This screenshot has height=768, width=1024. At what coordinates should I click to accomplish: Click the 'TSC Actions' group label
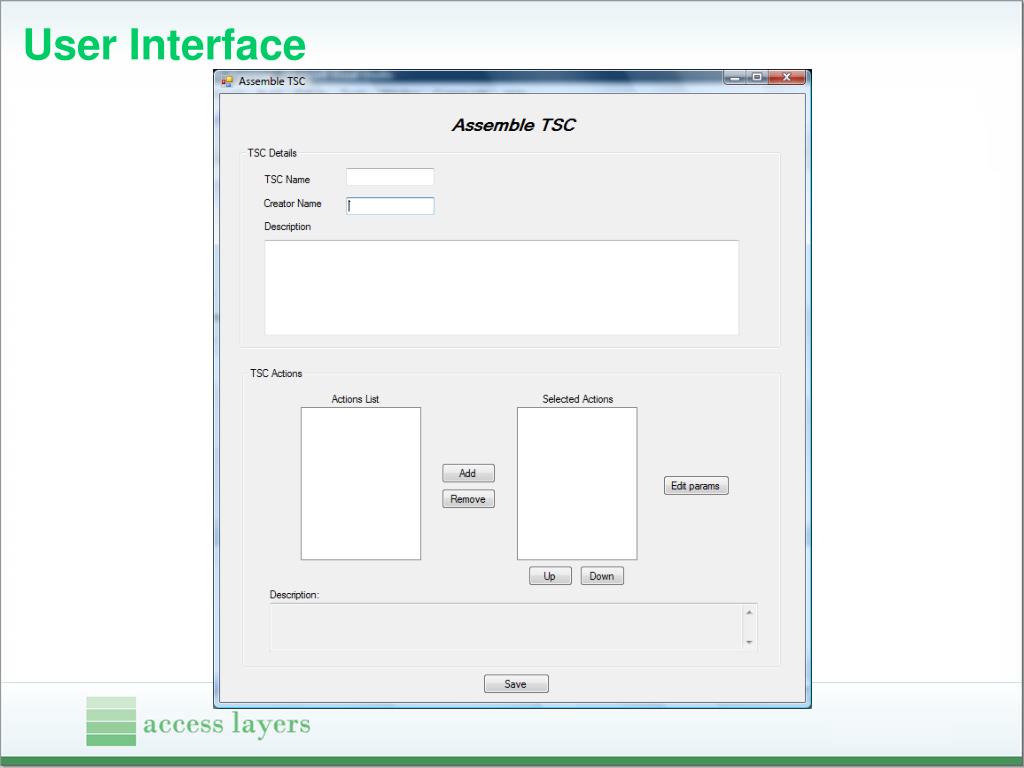point(276,374)
